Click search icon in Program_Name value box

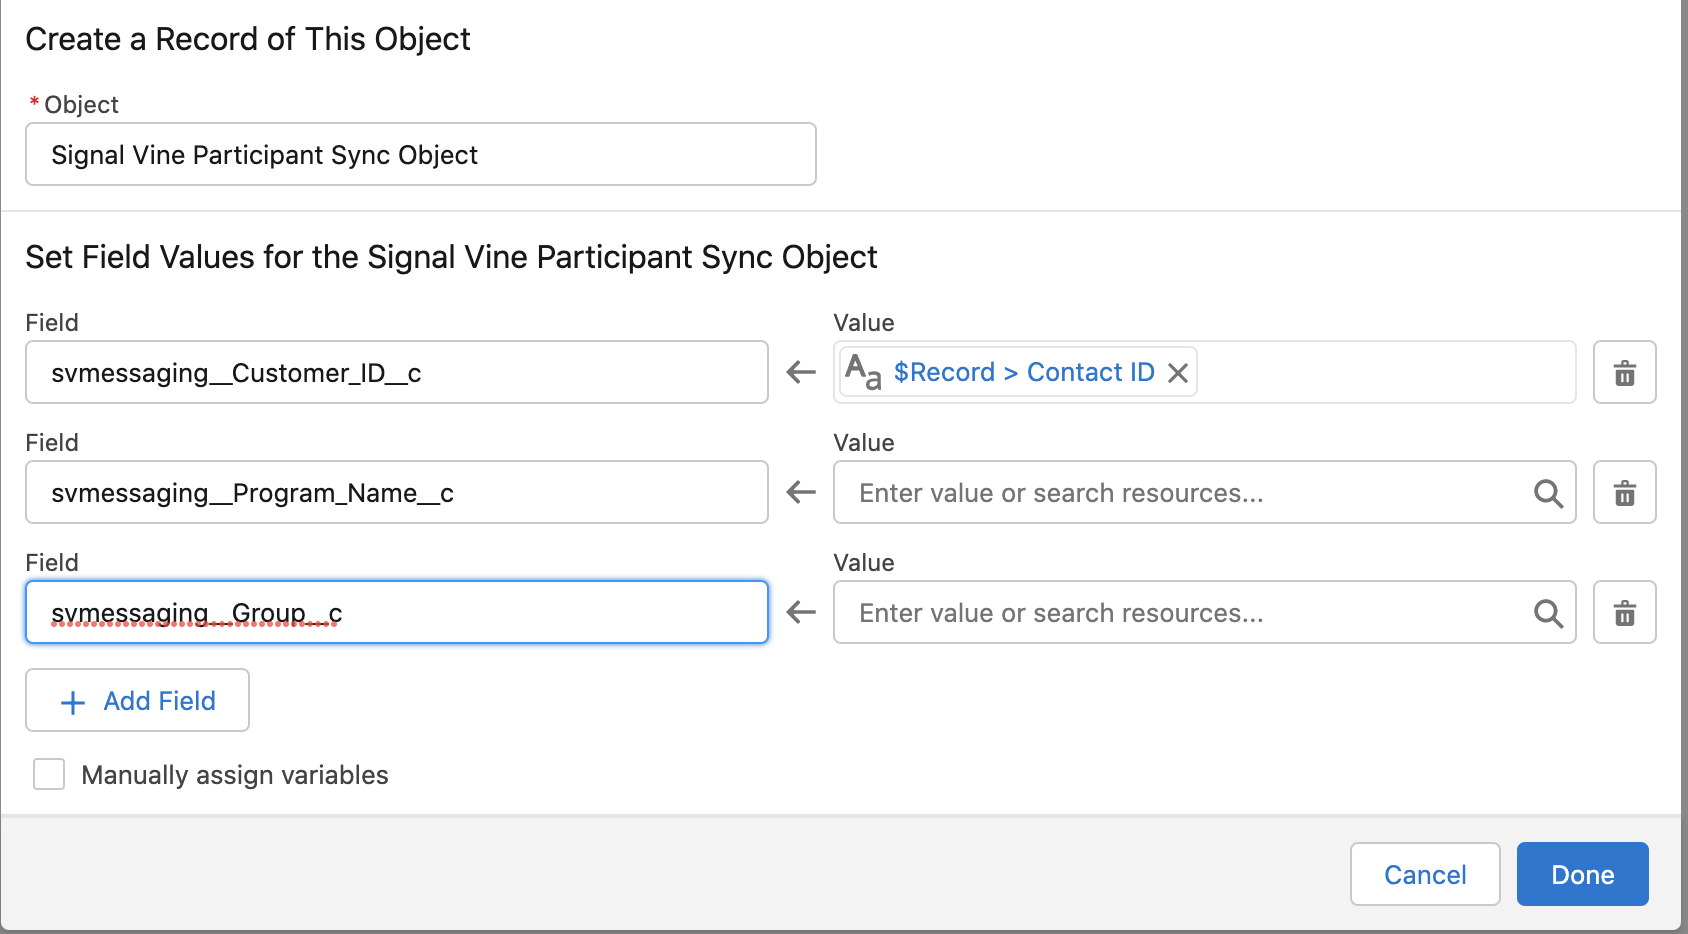pos(1548,493)
